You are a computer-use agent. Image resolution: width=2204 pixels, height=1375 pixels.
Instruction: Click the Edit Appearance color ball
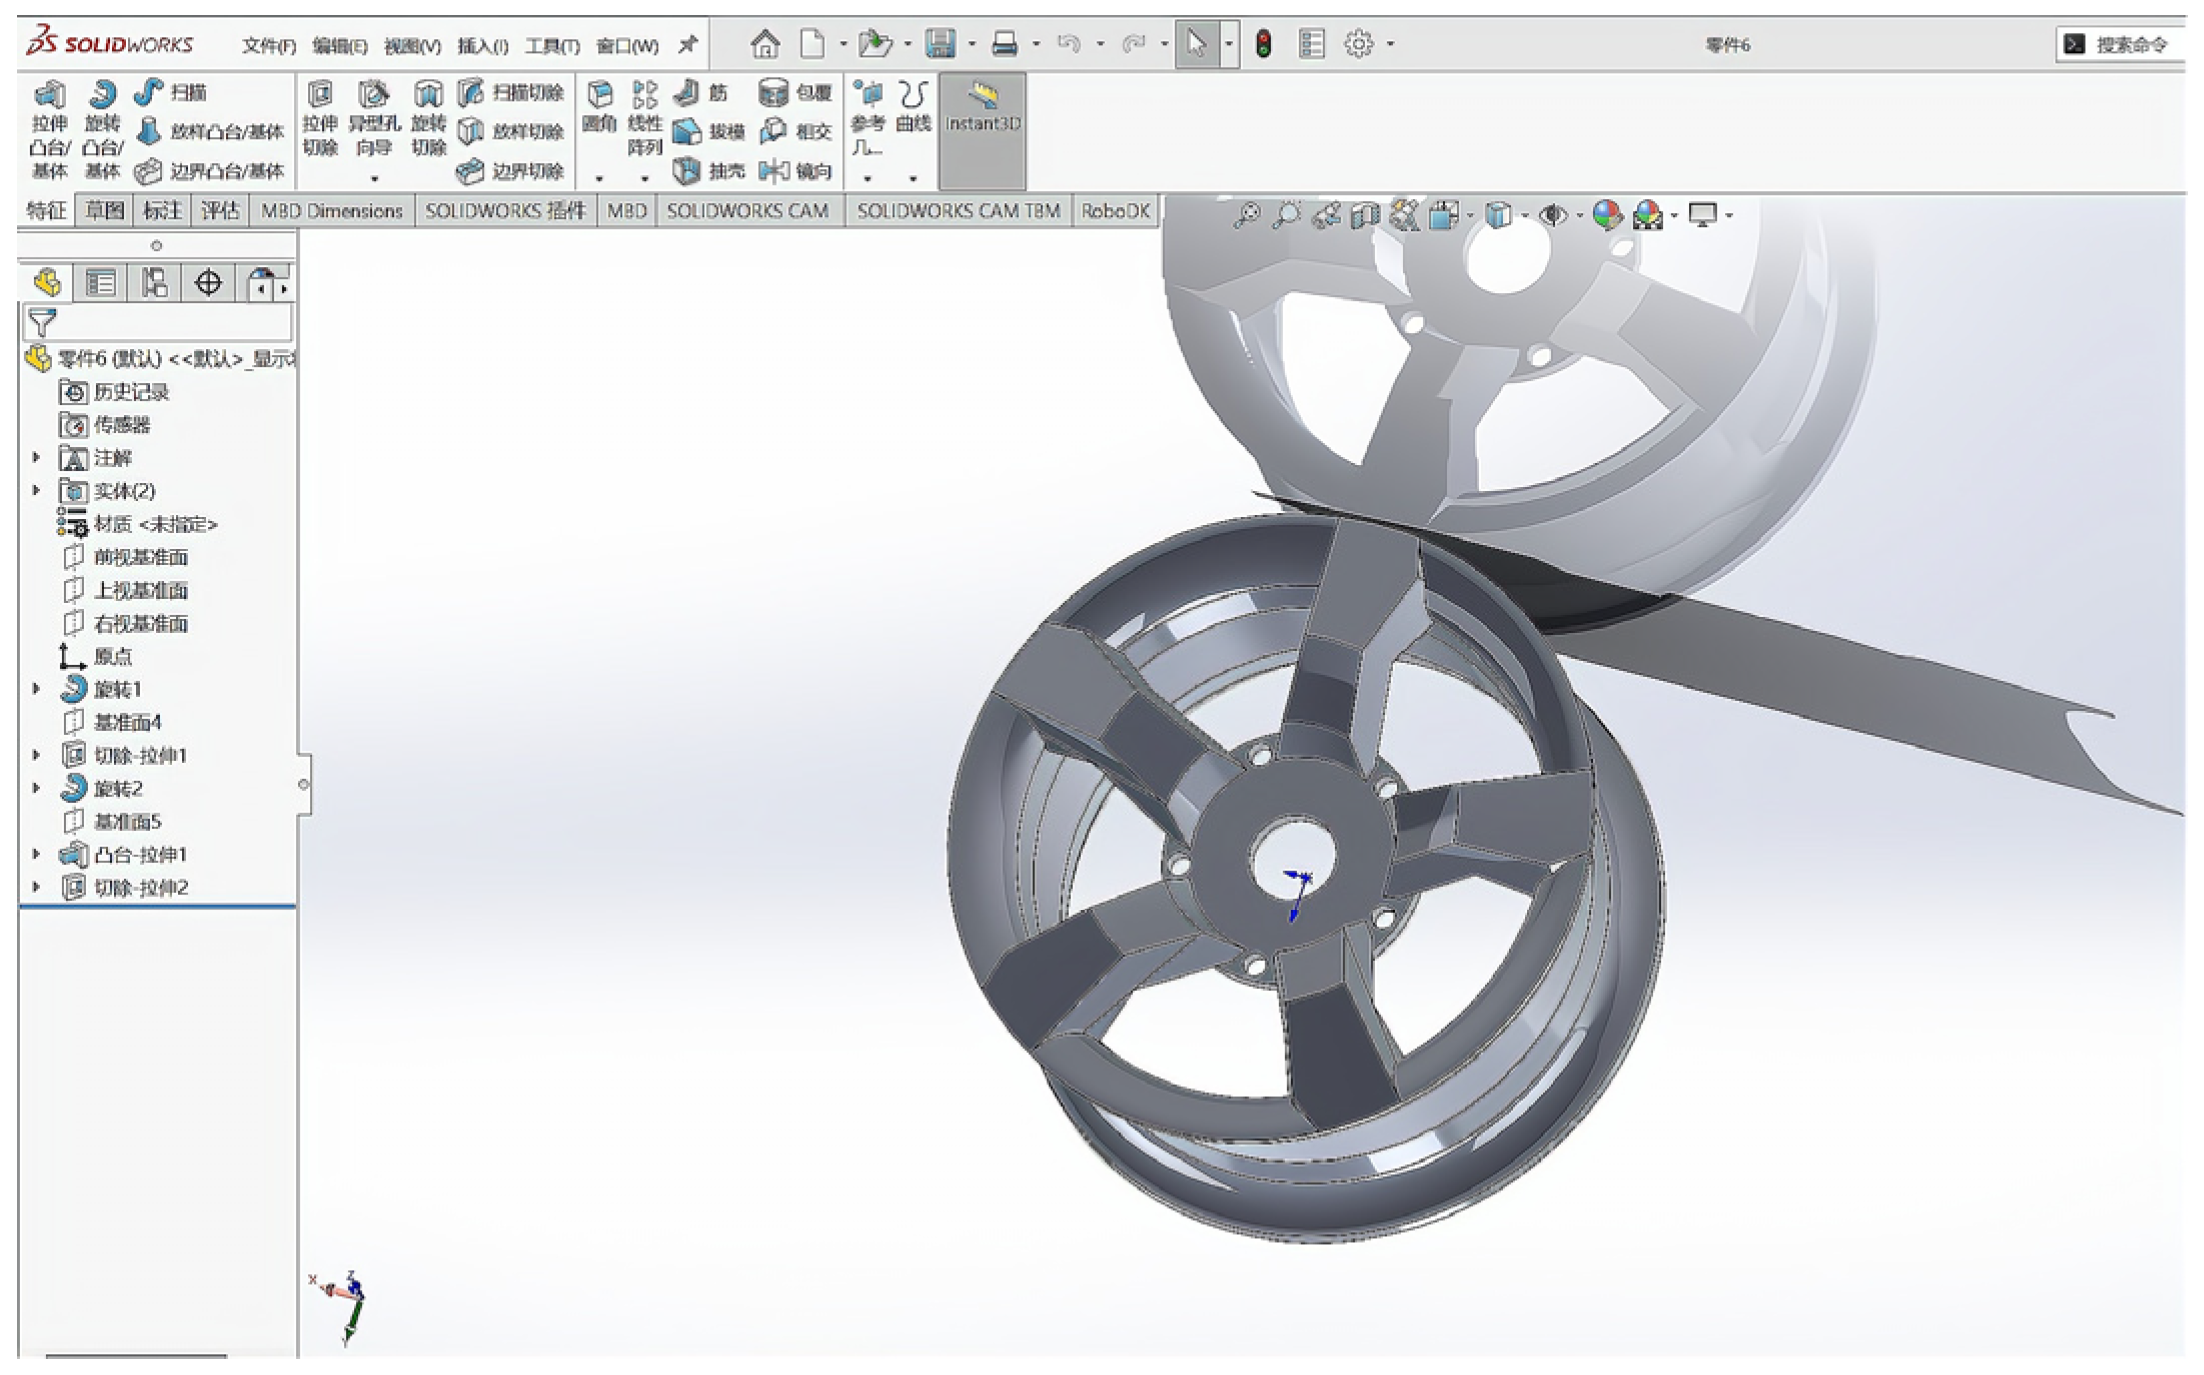[1607, 215]
